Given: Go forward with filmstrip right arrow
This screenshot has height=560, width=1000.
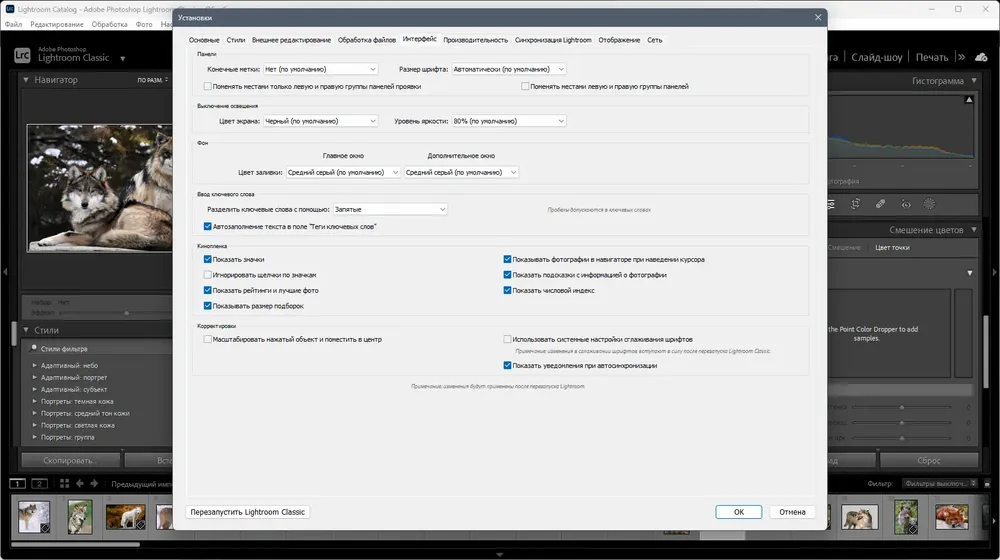Looking at the screenshot, I should pyautogui.click(x=94, y=483).
